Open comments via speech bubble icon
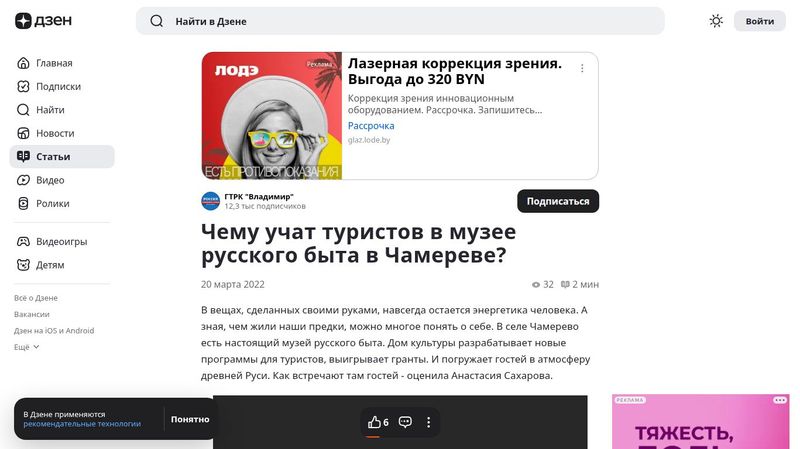Screen dimensions: 800x449 point(405,422)
